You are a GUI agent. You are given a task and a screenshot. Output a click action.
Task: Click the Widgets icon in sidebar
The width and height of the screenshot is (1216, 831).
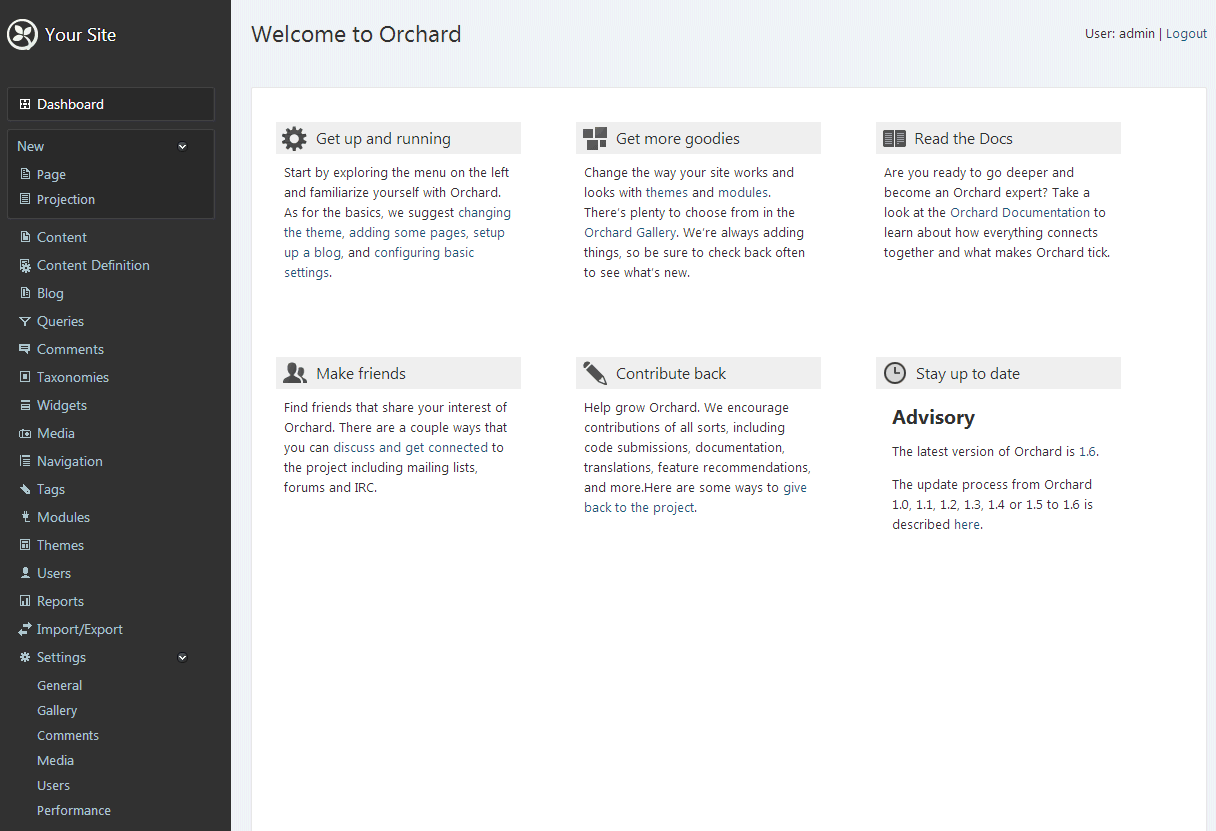[x=26, y=405]
